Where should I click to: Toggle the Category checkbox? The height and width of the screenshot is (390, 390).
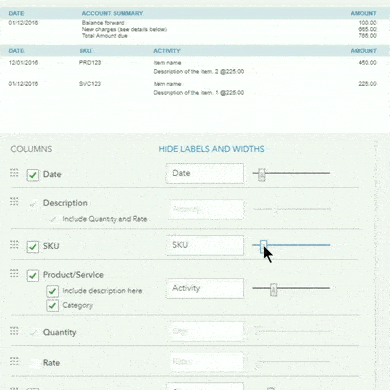click(52, 305)
